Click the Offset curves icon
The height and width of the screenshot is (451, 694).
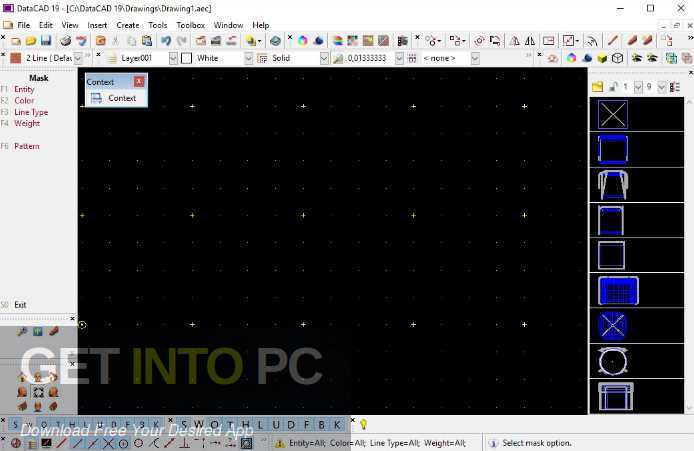pos(592,41)
